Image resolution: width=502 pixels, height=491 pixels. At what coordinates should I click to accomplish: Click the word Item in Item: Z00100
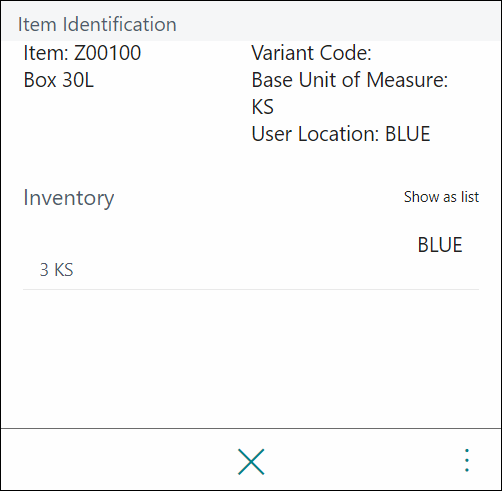[46, 53]
